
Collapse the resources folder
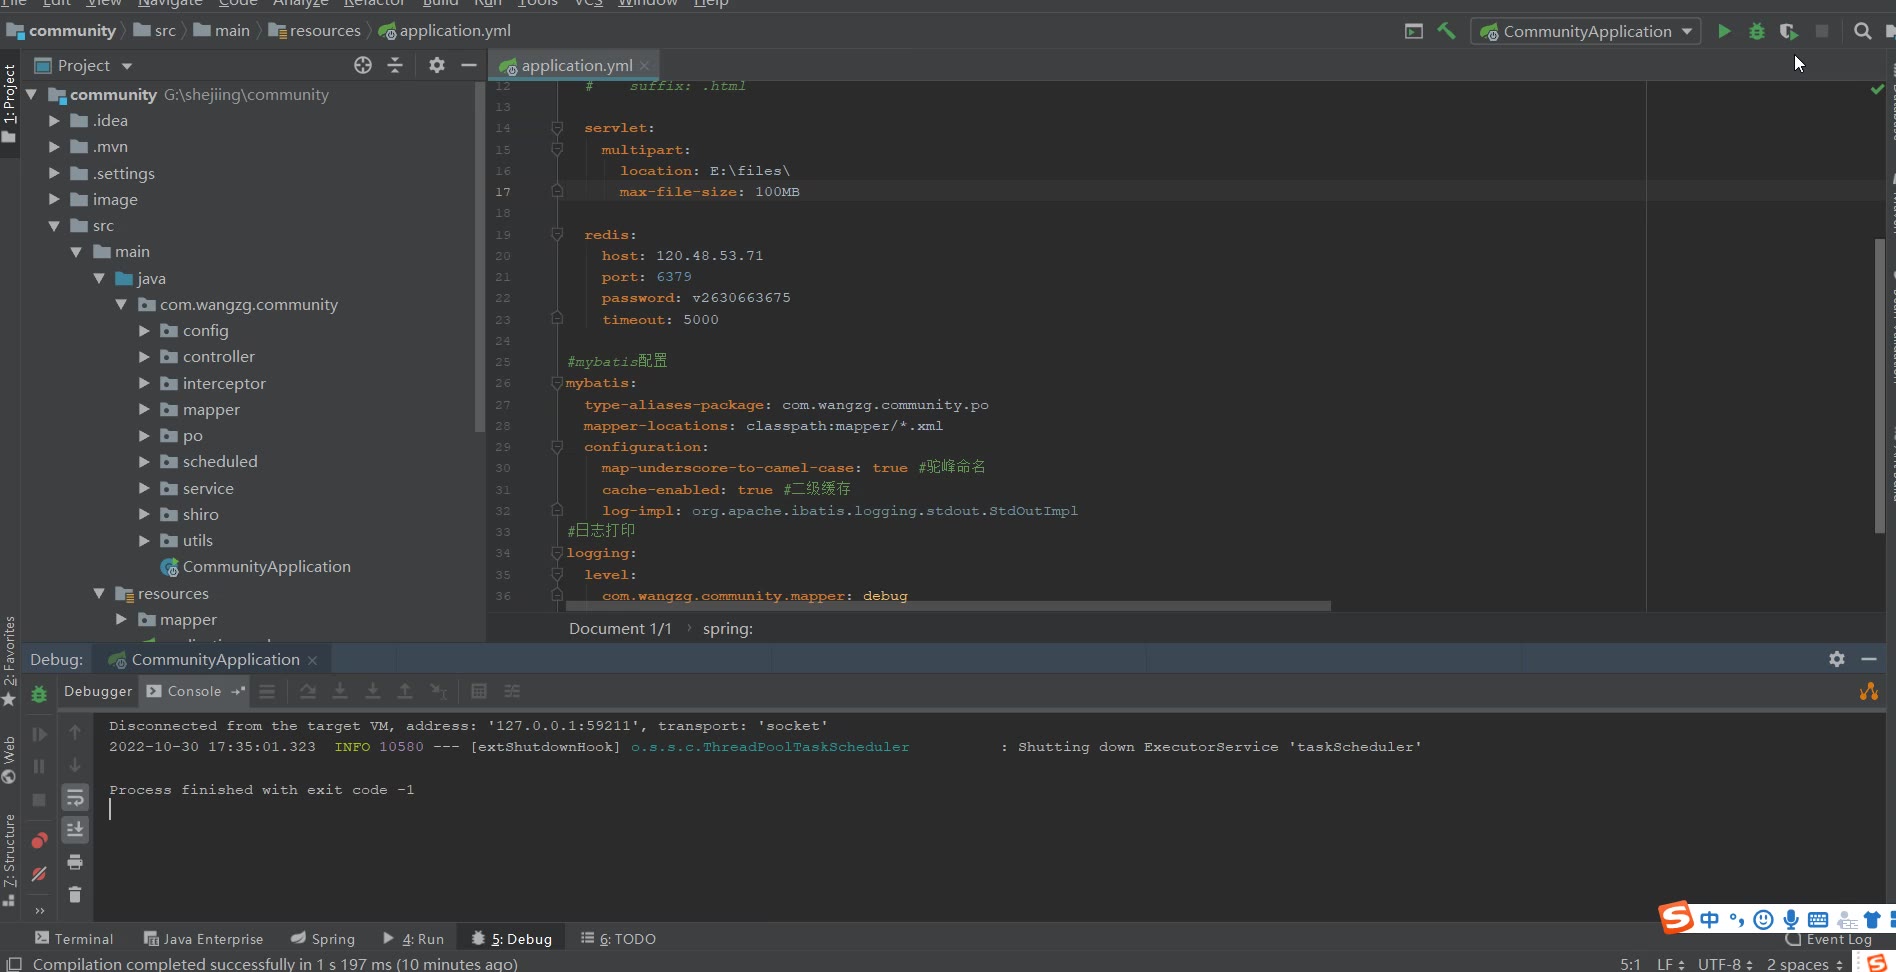pyautogui.click(x=99, y=594)
